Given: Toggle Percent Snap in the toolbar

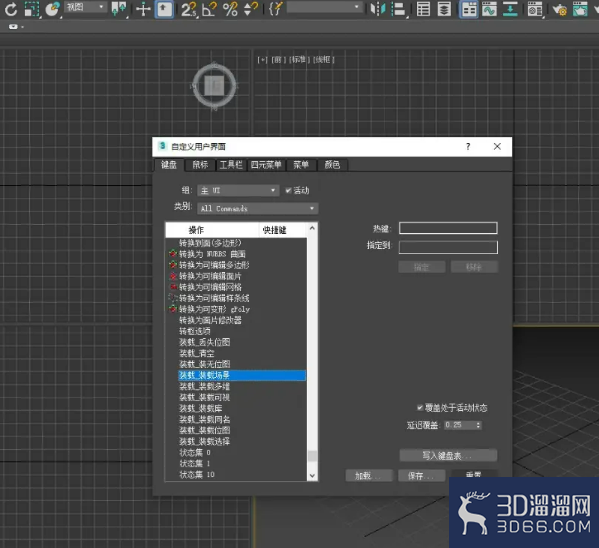Looking at the screenshot, I should (230, 9).
